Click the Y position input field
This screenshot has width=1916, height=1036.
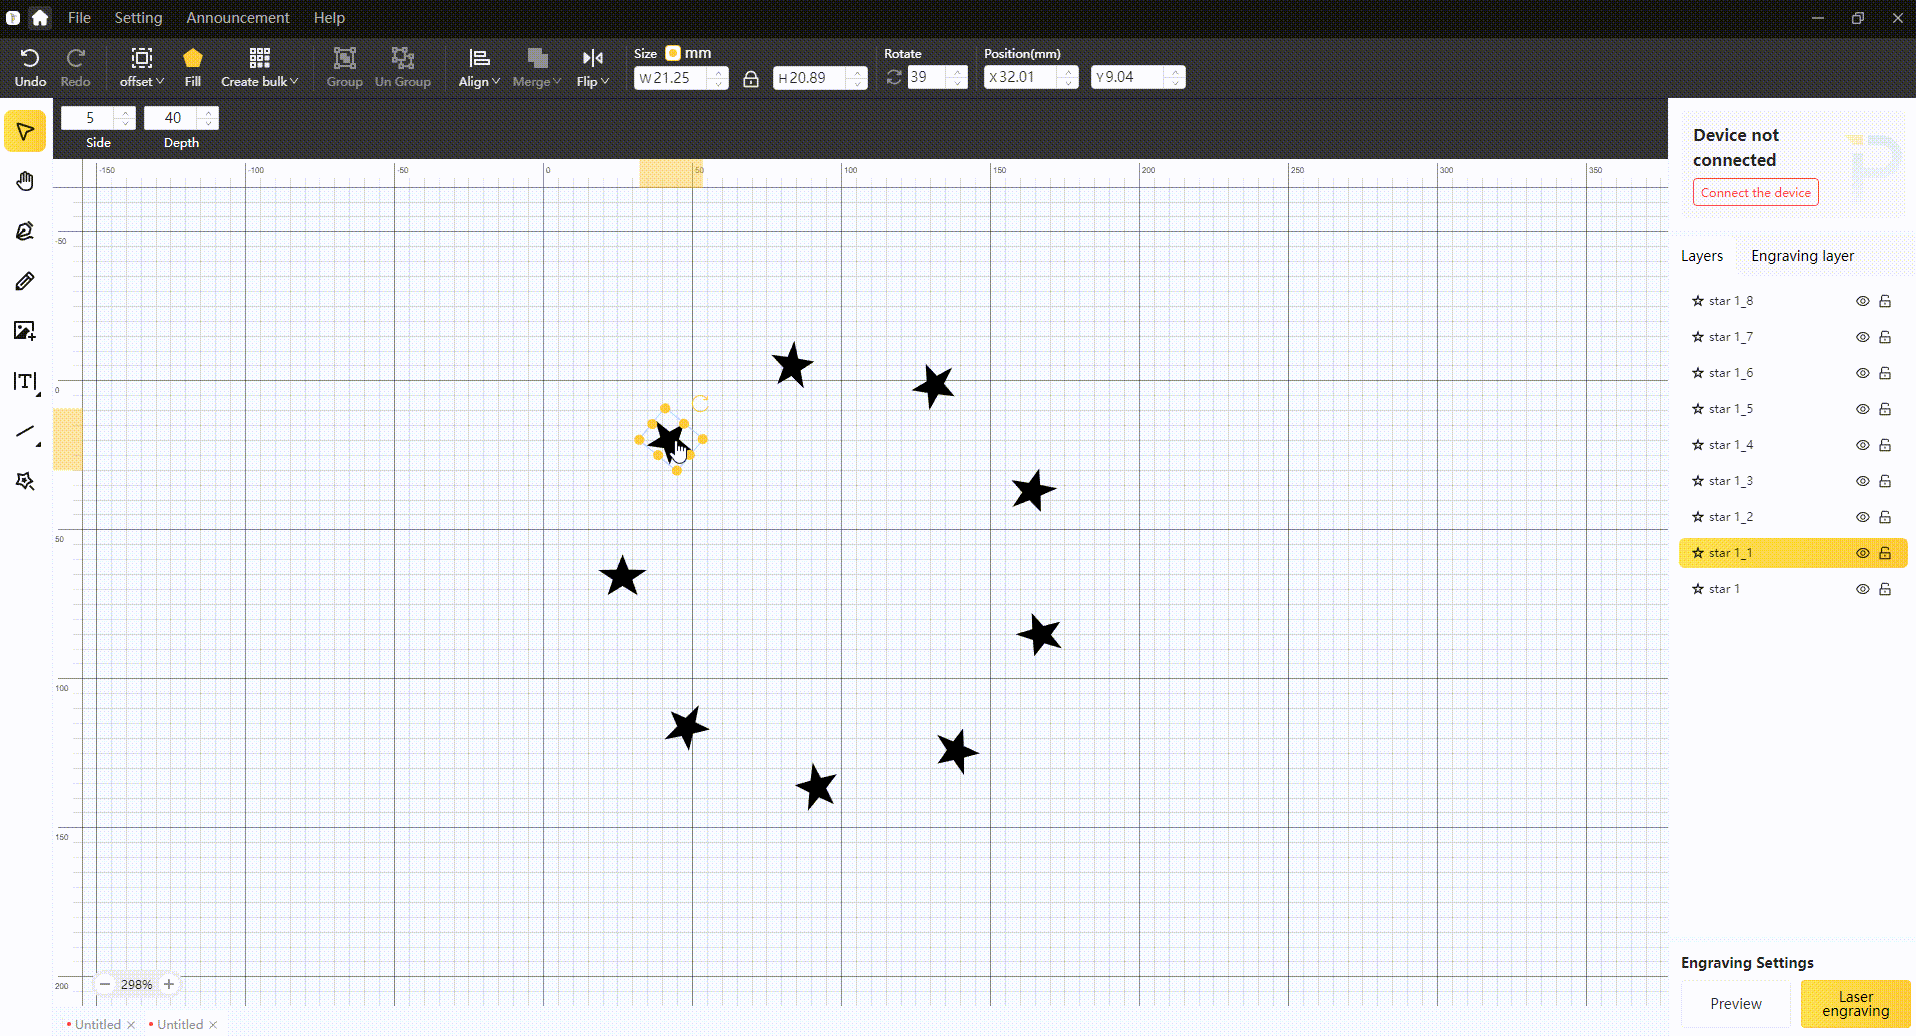coord(1129,77)
